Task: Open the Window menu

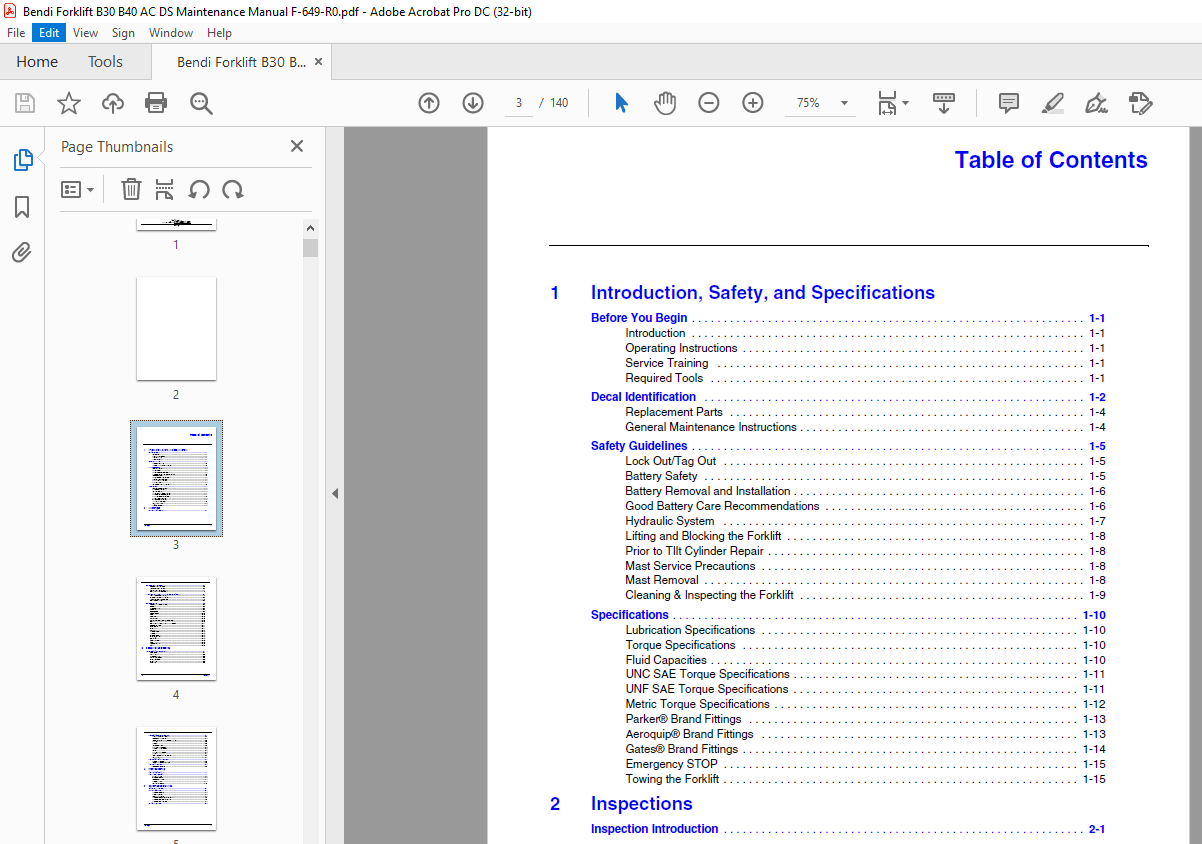Action: click(x=171, y=33)
